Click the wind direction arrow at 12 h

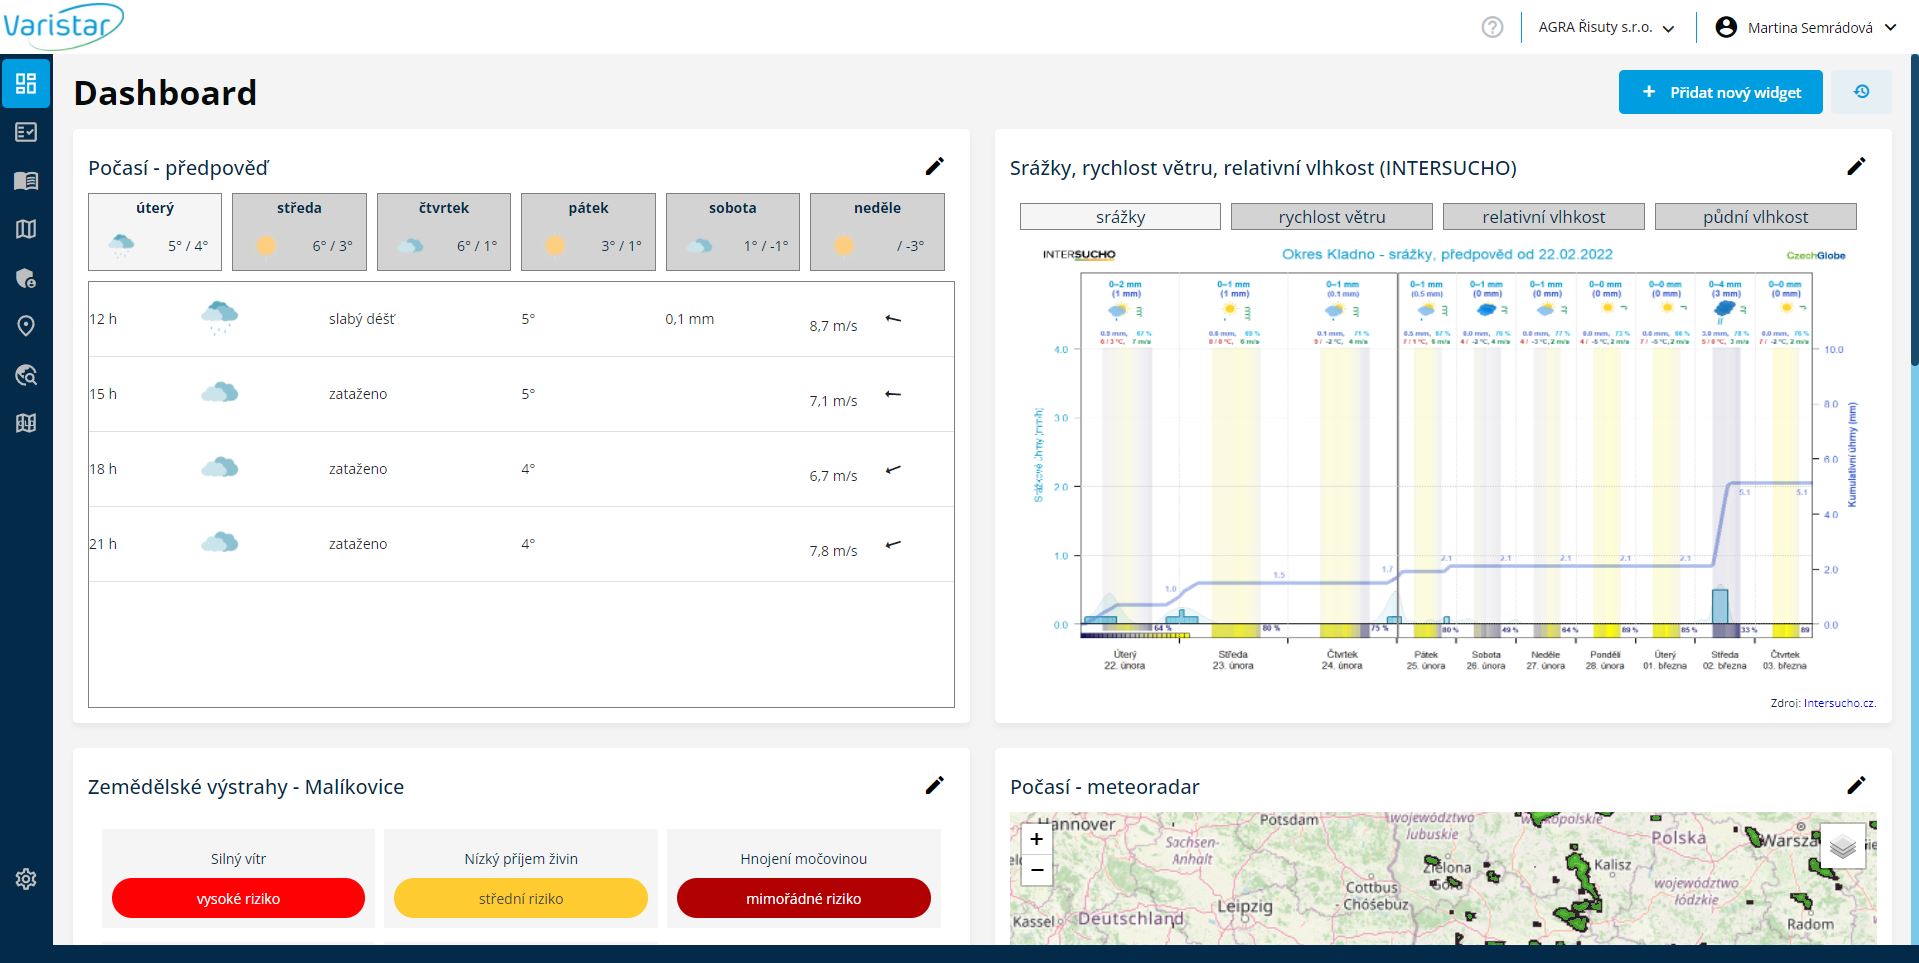894,319
